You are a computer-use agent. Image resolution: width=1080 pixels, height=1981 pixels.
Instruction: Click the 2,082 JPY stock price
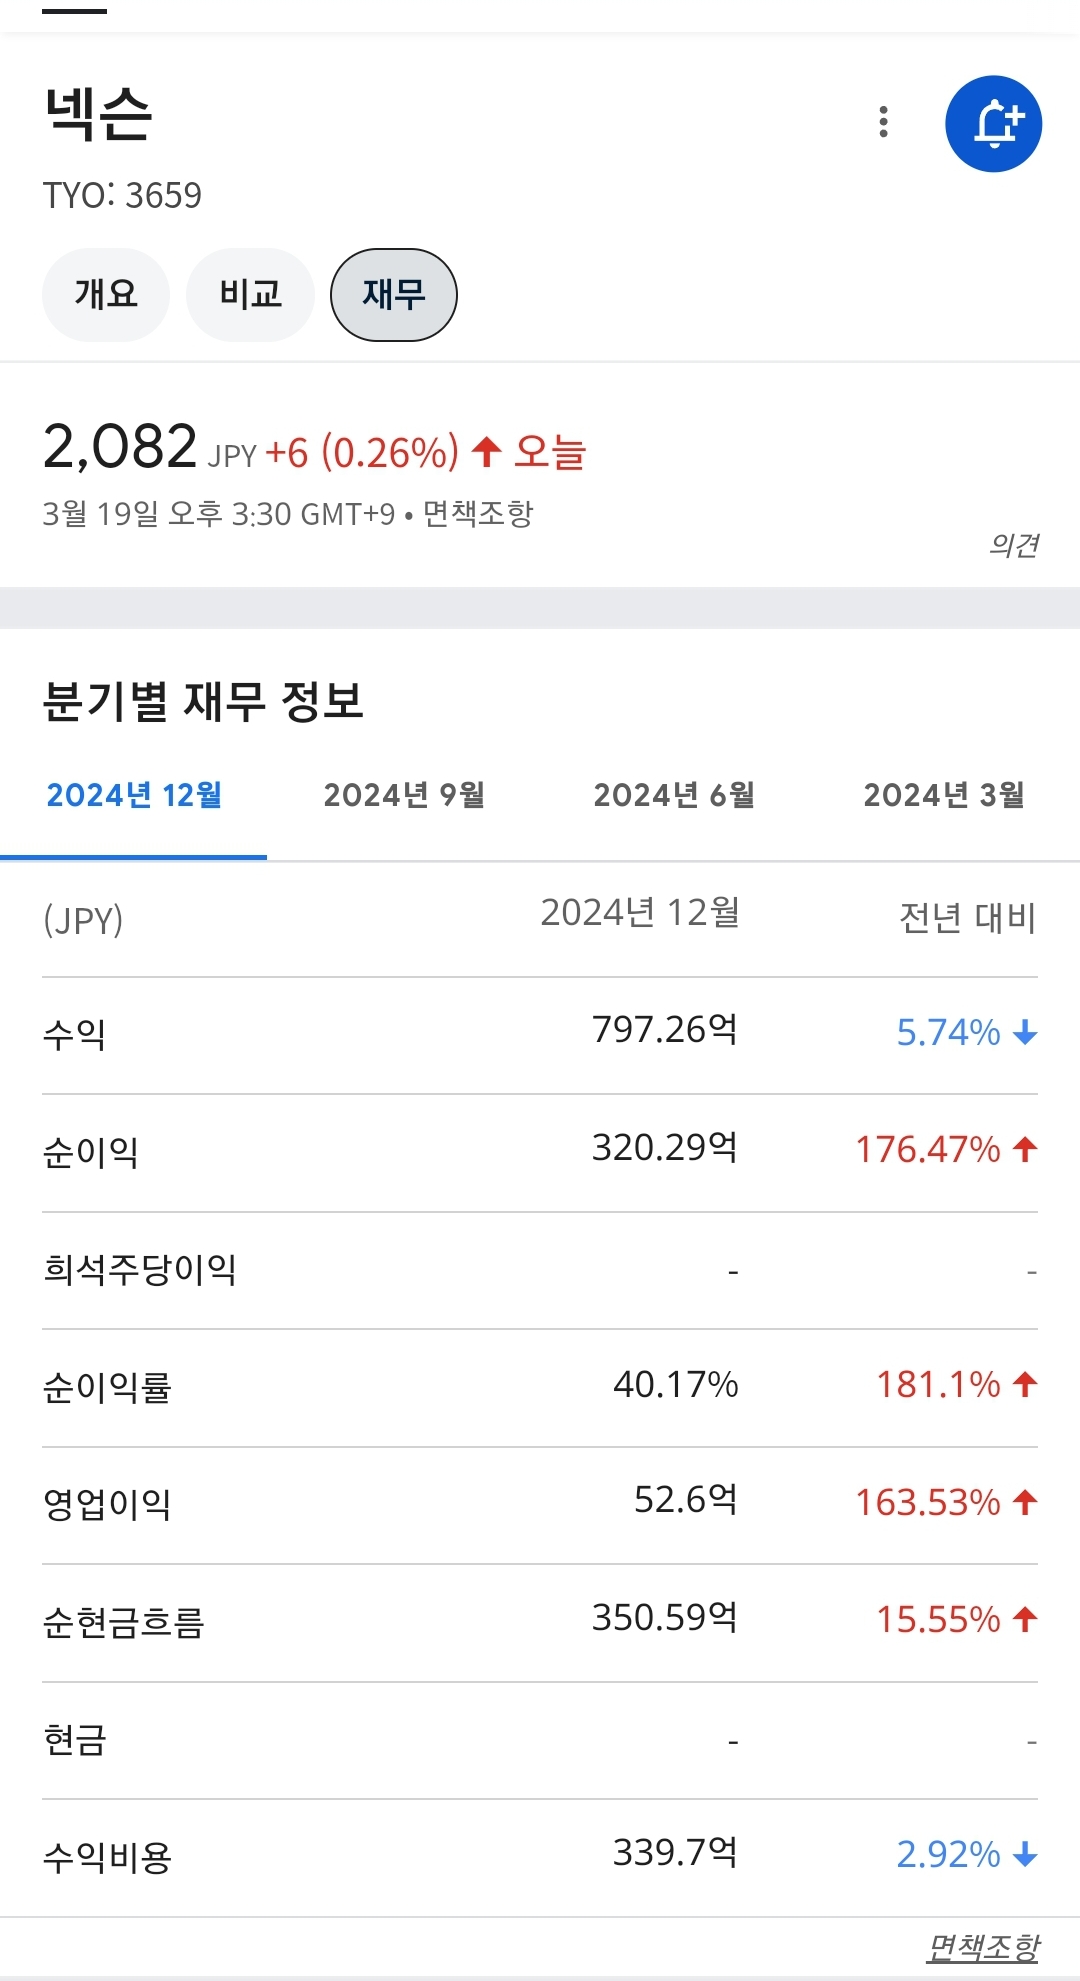(120, 447)
